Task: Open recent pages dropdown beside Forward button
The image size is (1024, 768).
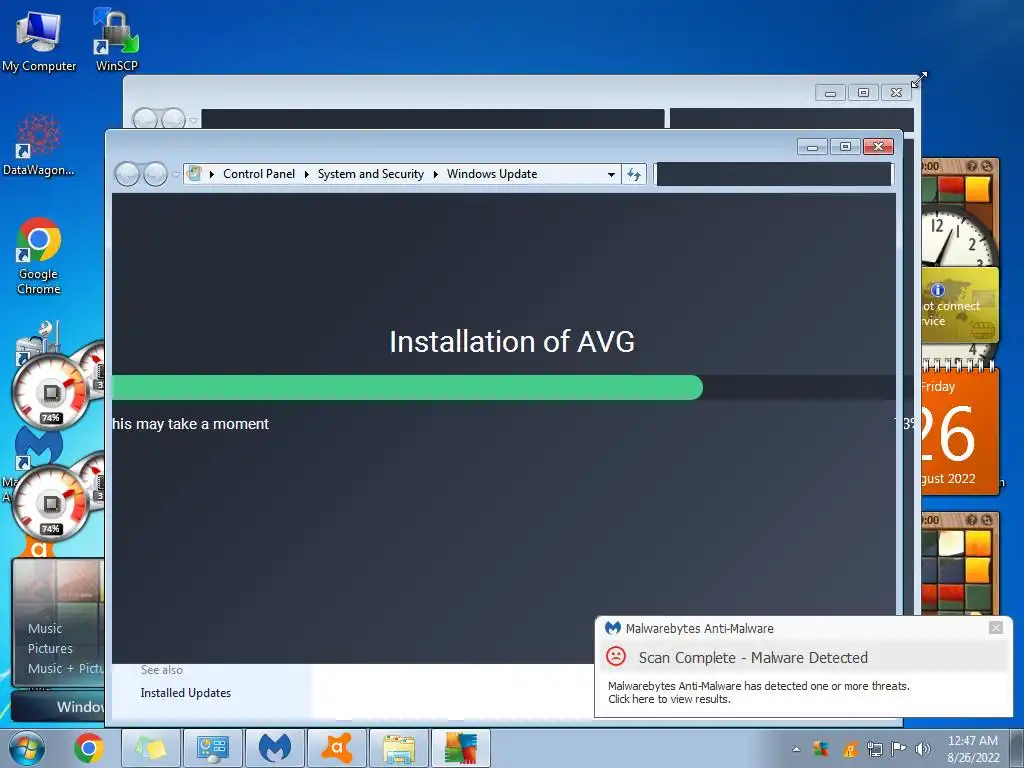Action: (176, 174)
